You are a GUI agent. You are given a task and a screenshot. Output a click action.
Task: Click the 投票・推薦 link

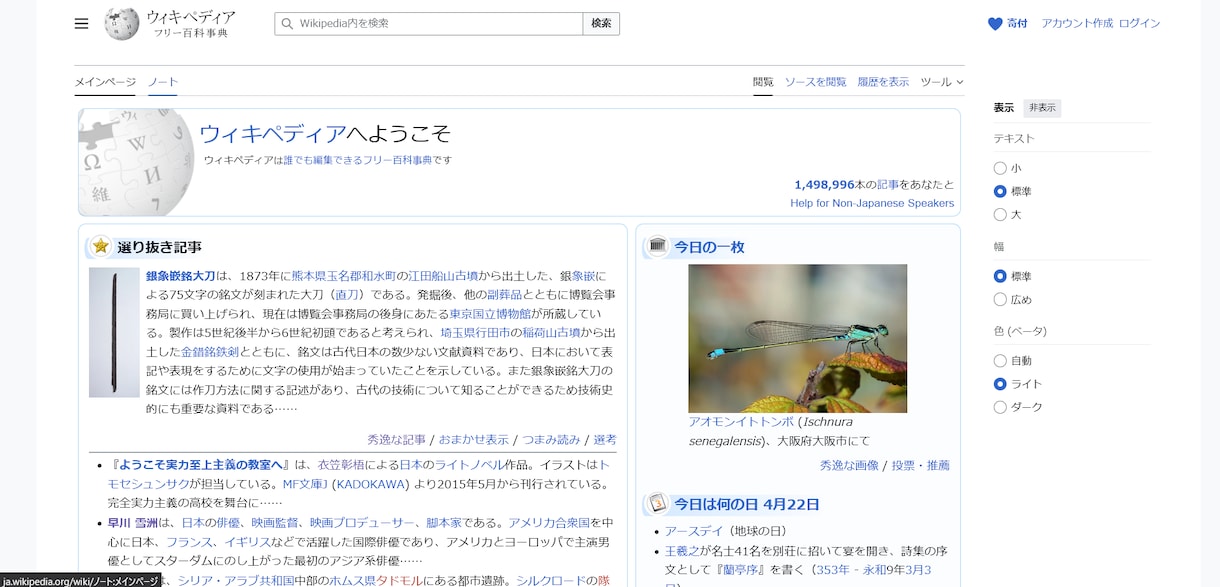click(920, 466)
